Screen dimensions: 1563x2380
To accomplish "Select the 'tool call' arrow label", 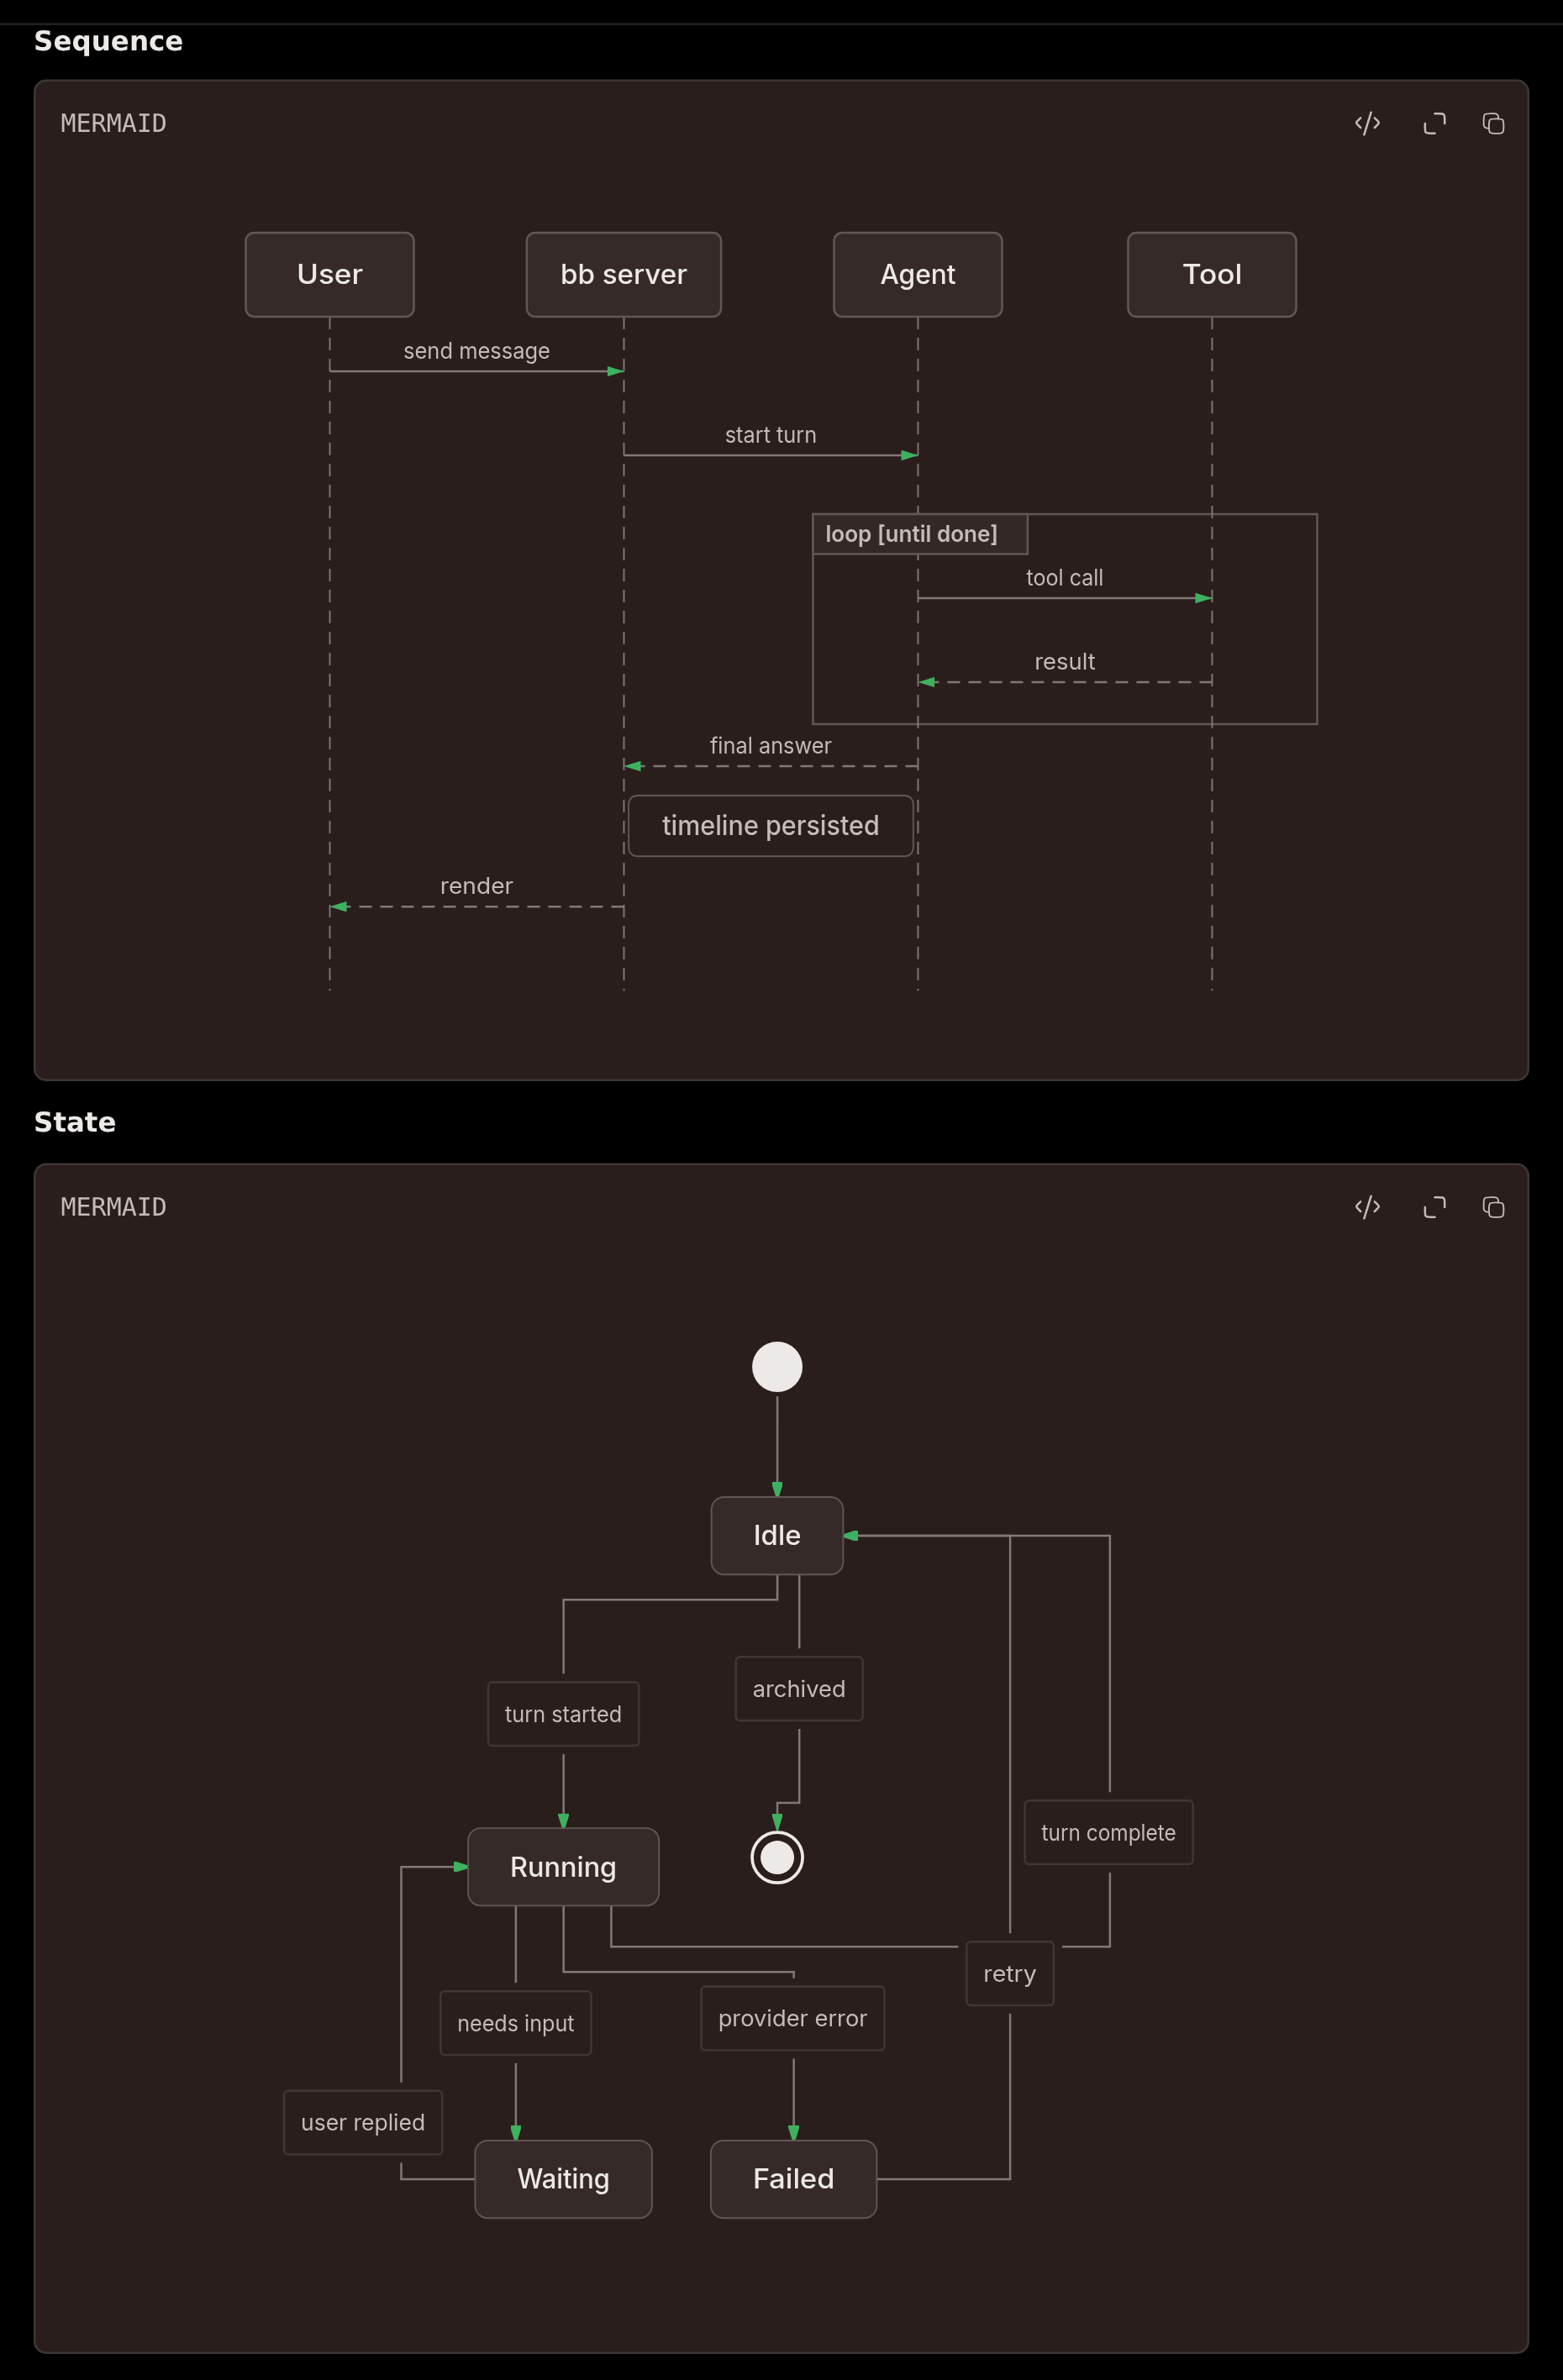I will point(1065,578).
